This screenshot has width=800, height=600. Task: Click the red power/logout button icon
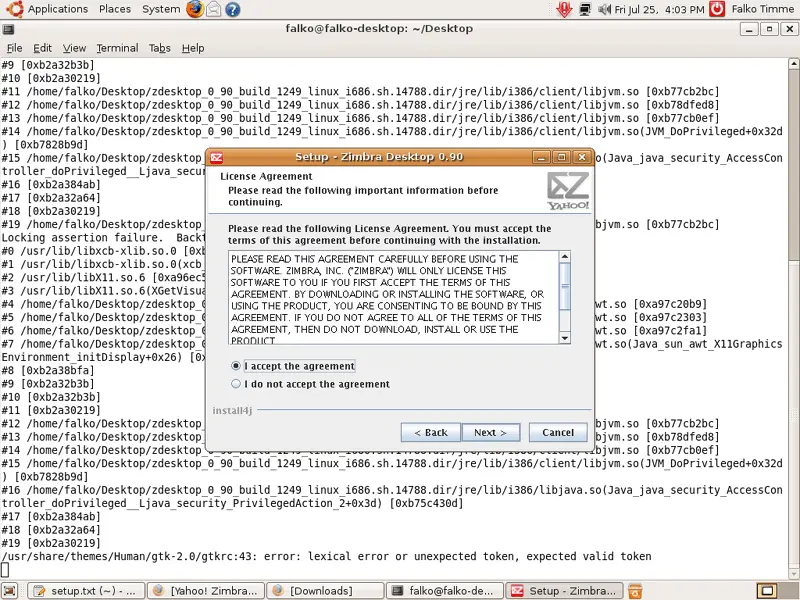click(717, 9)
